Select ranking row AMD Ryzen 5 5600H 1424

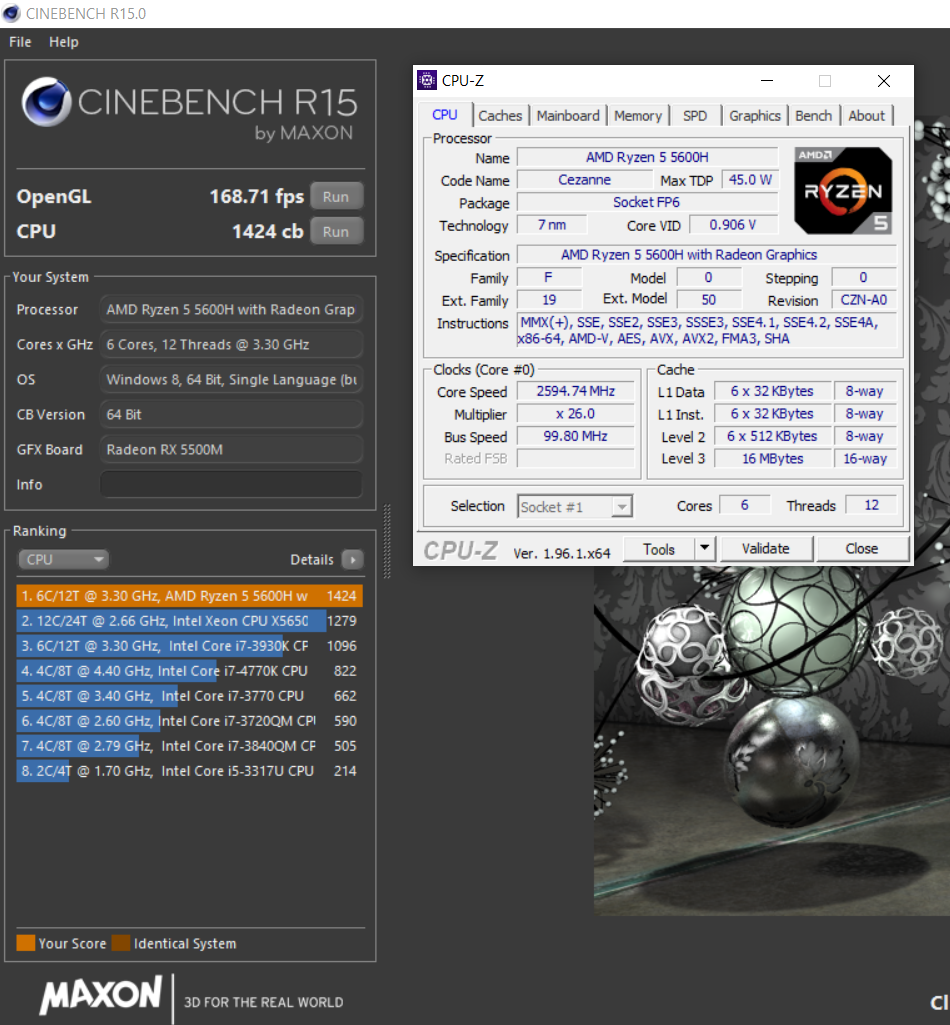coord(190,596)
